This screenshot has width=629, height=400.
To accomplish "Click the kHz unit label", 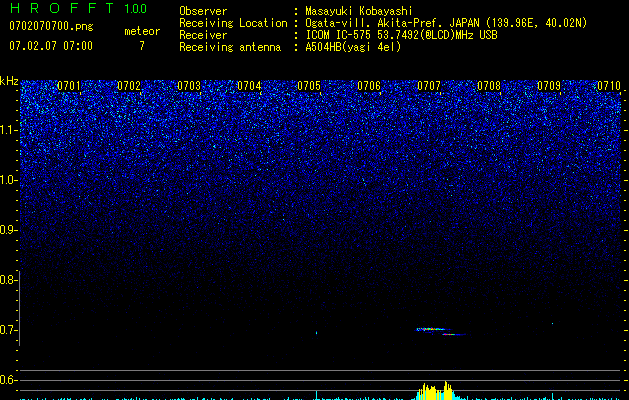I will (9, 80).
